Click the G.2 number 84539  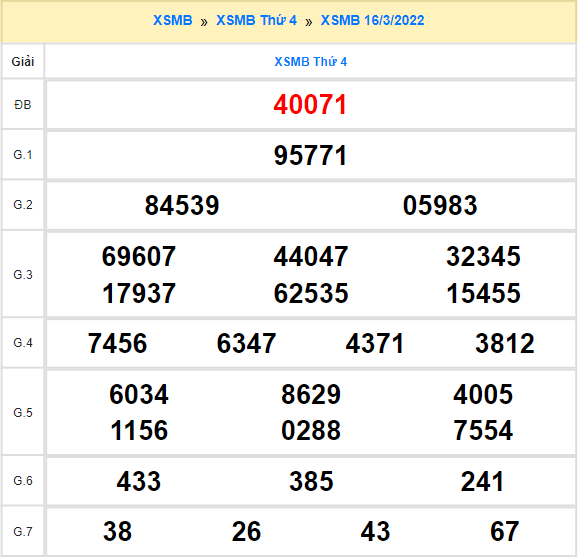click(182, 206)
